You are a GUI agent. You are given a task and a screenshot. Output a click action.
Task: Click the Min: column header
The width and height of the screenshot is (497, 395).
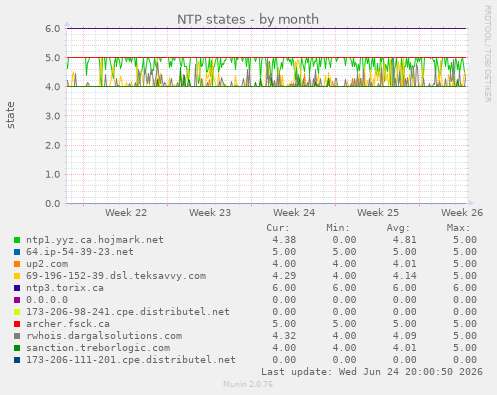pos(338,228)
